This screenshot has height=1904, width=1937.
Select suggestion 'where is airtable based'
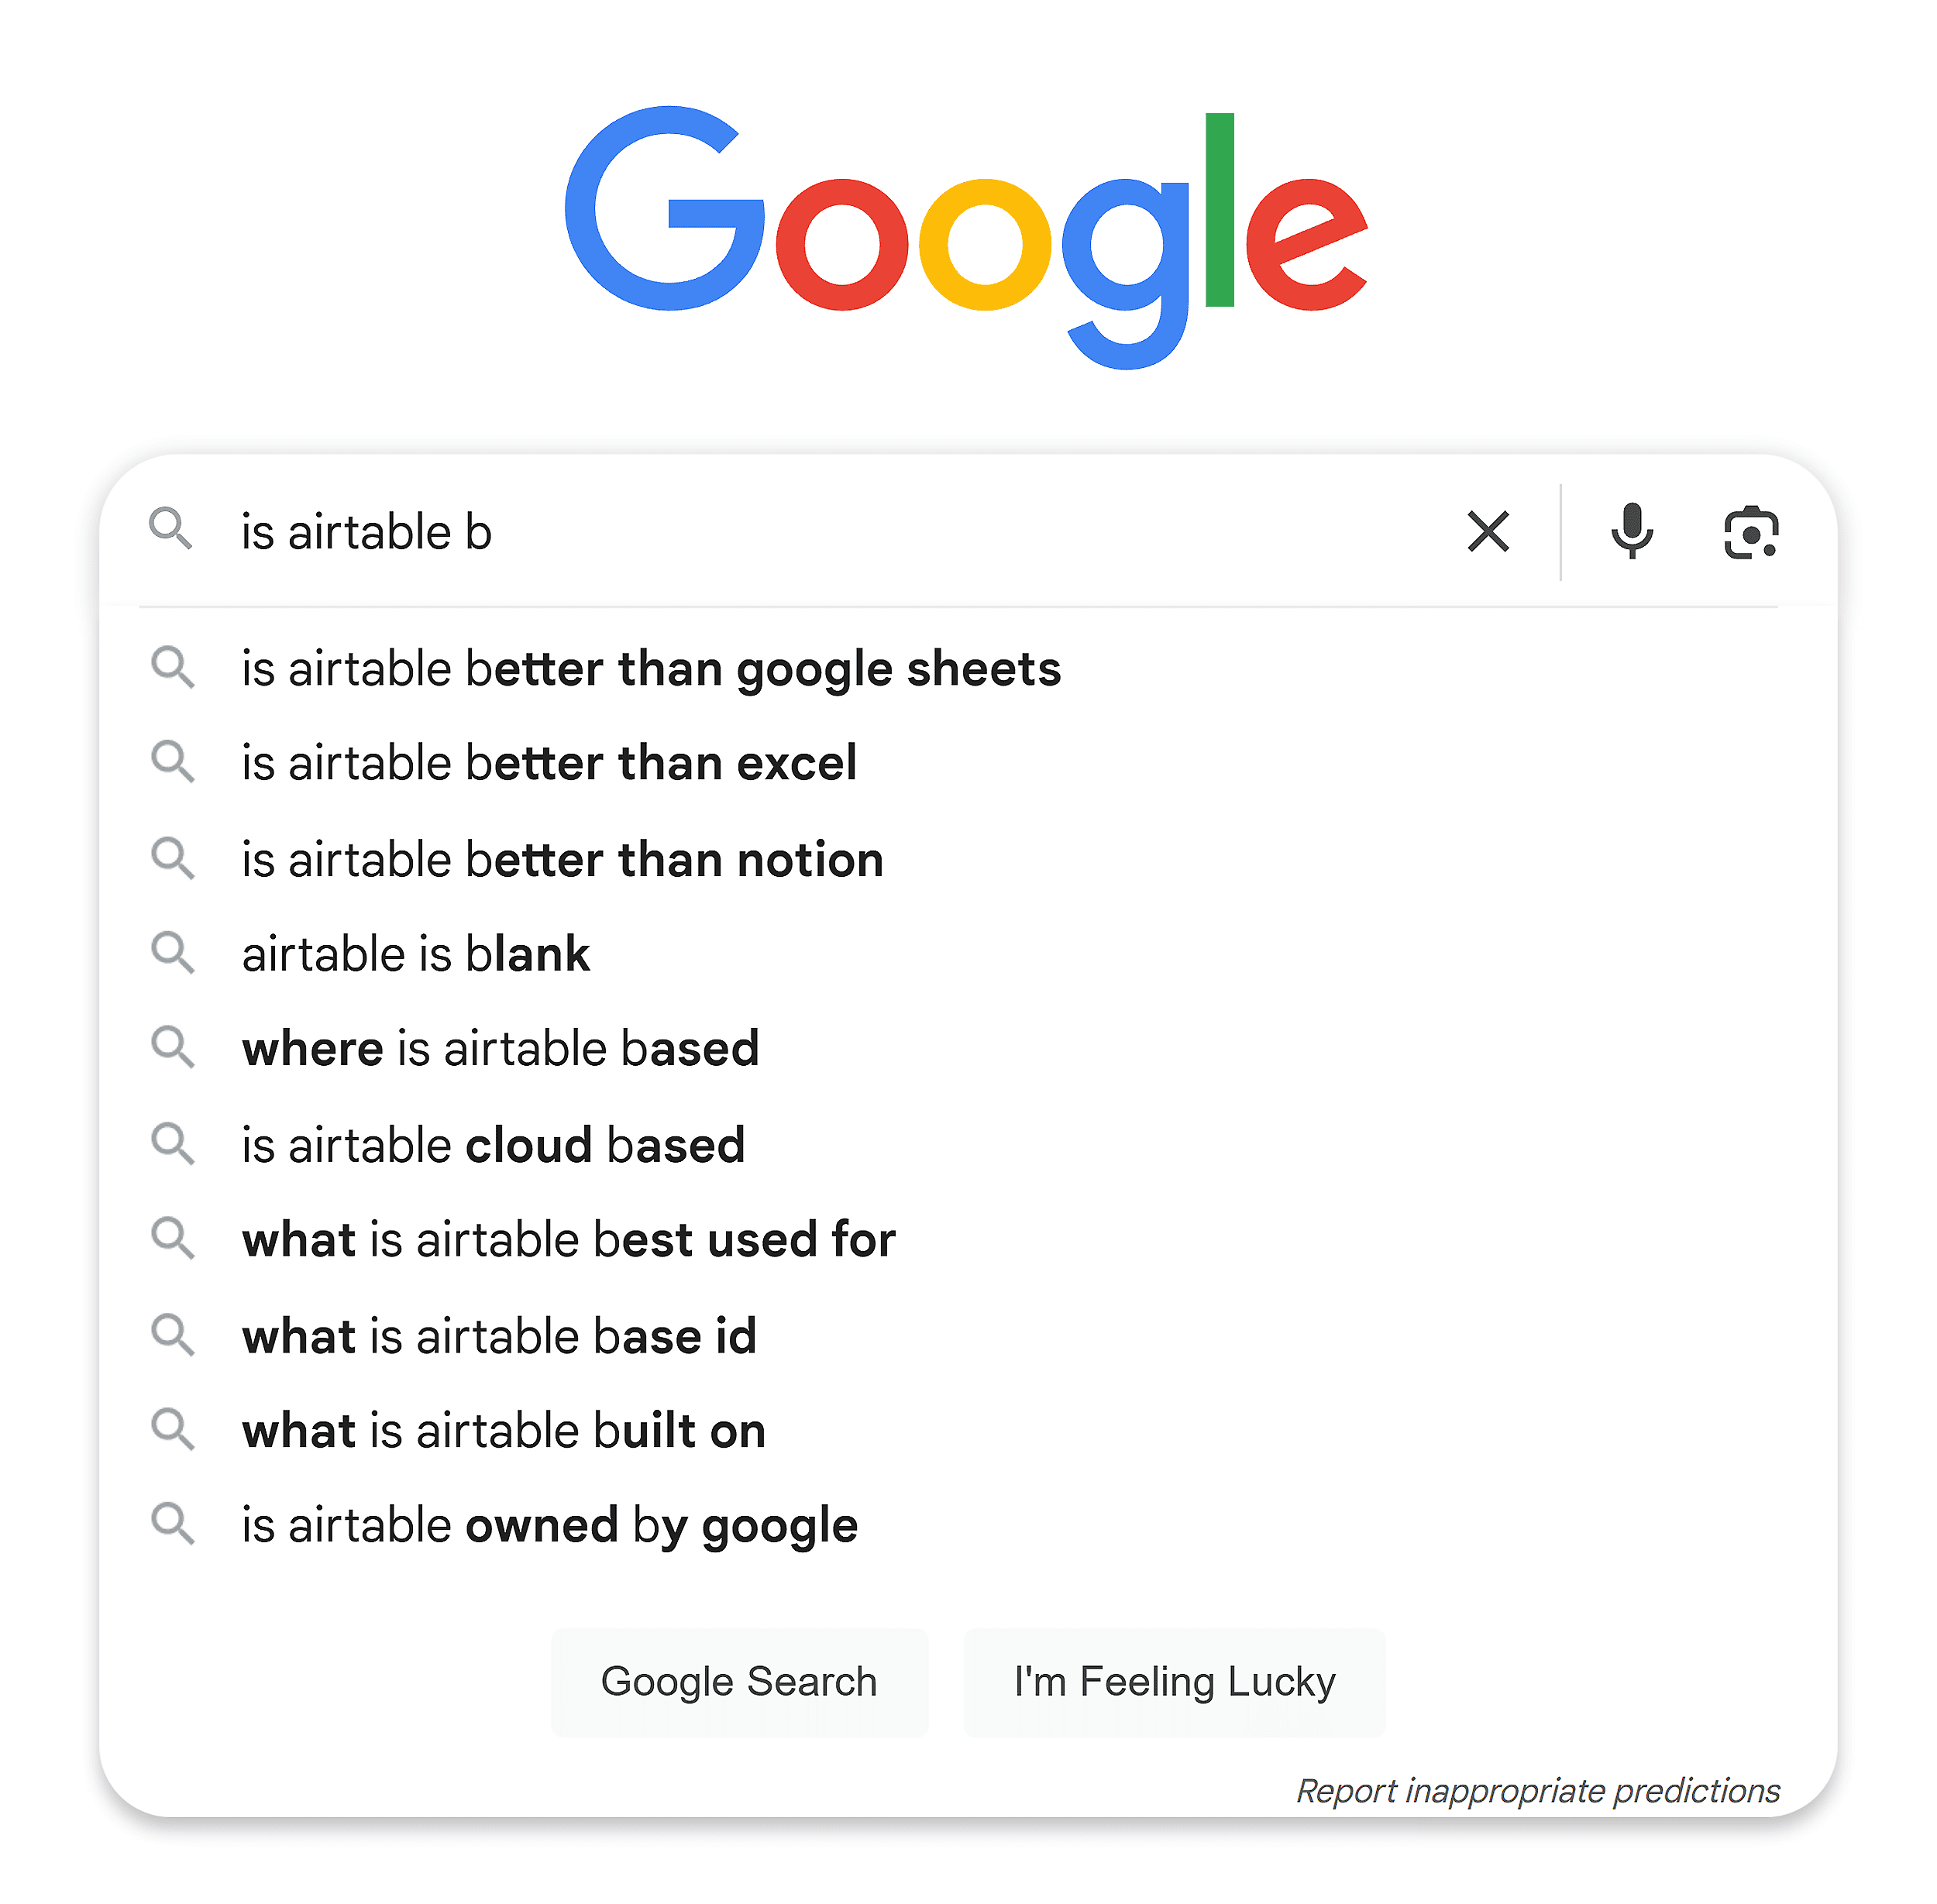tap(500, 1048)
